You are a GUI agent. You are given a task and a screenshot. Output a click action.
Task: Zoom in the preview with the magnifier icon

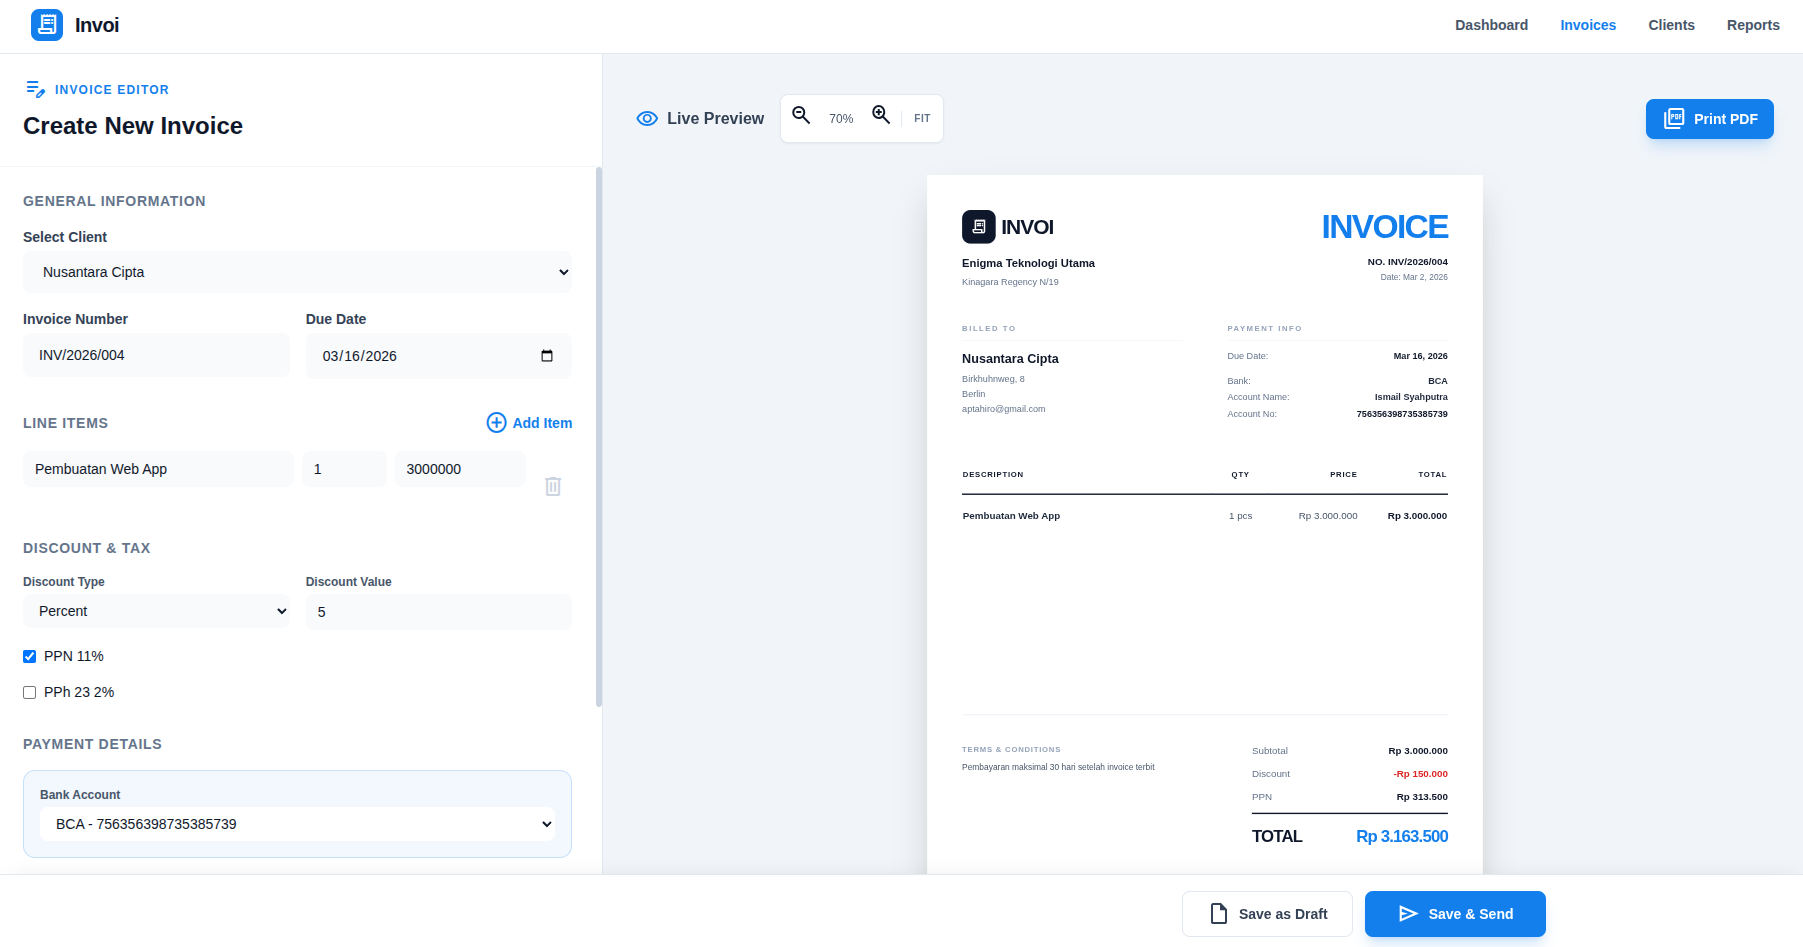[881, 116]
